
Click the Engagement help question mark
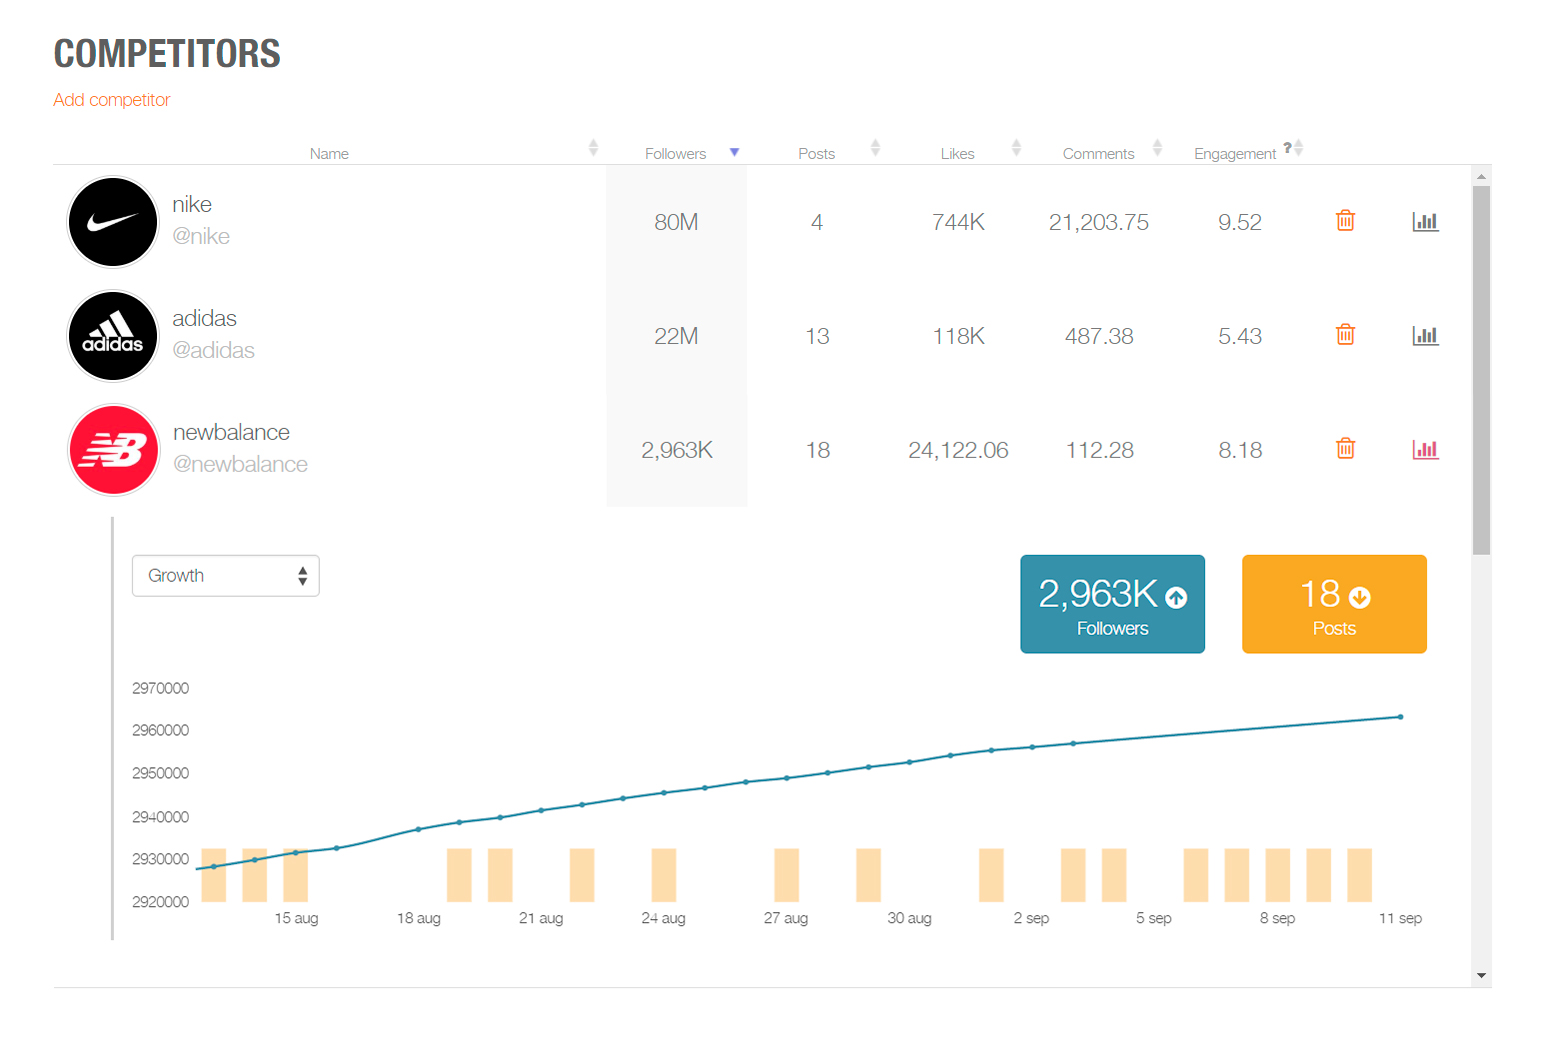click(x=1287, y=147)
